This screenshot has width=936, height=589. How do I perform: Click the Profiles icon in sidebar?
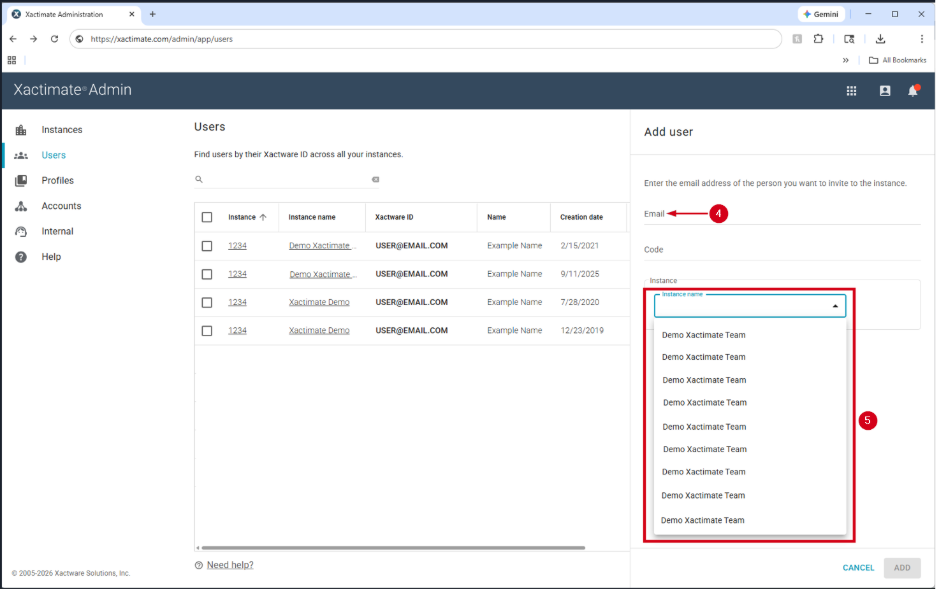pyautogui.click(x=21, y=181)
